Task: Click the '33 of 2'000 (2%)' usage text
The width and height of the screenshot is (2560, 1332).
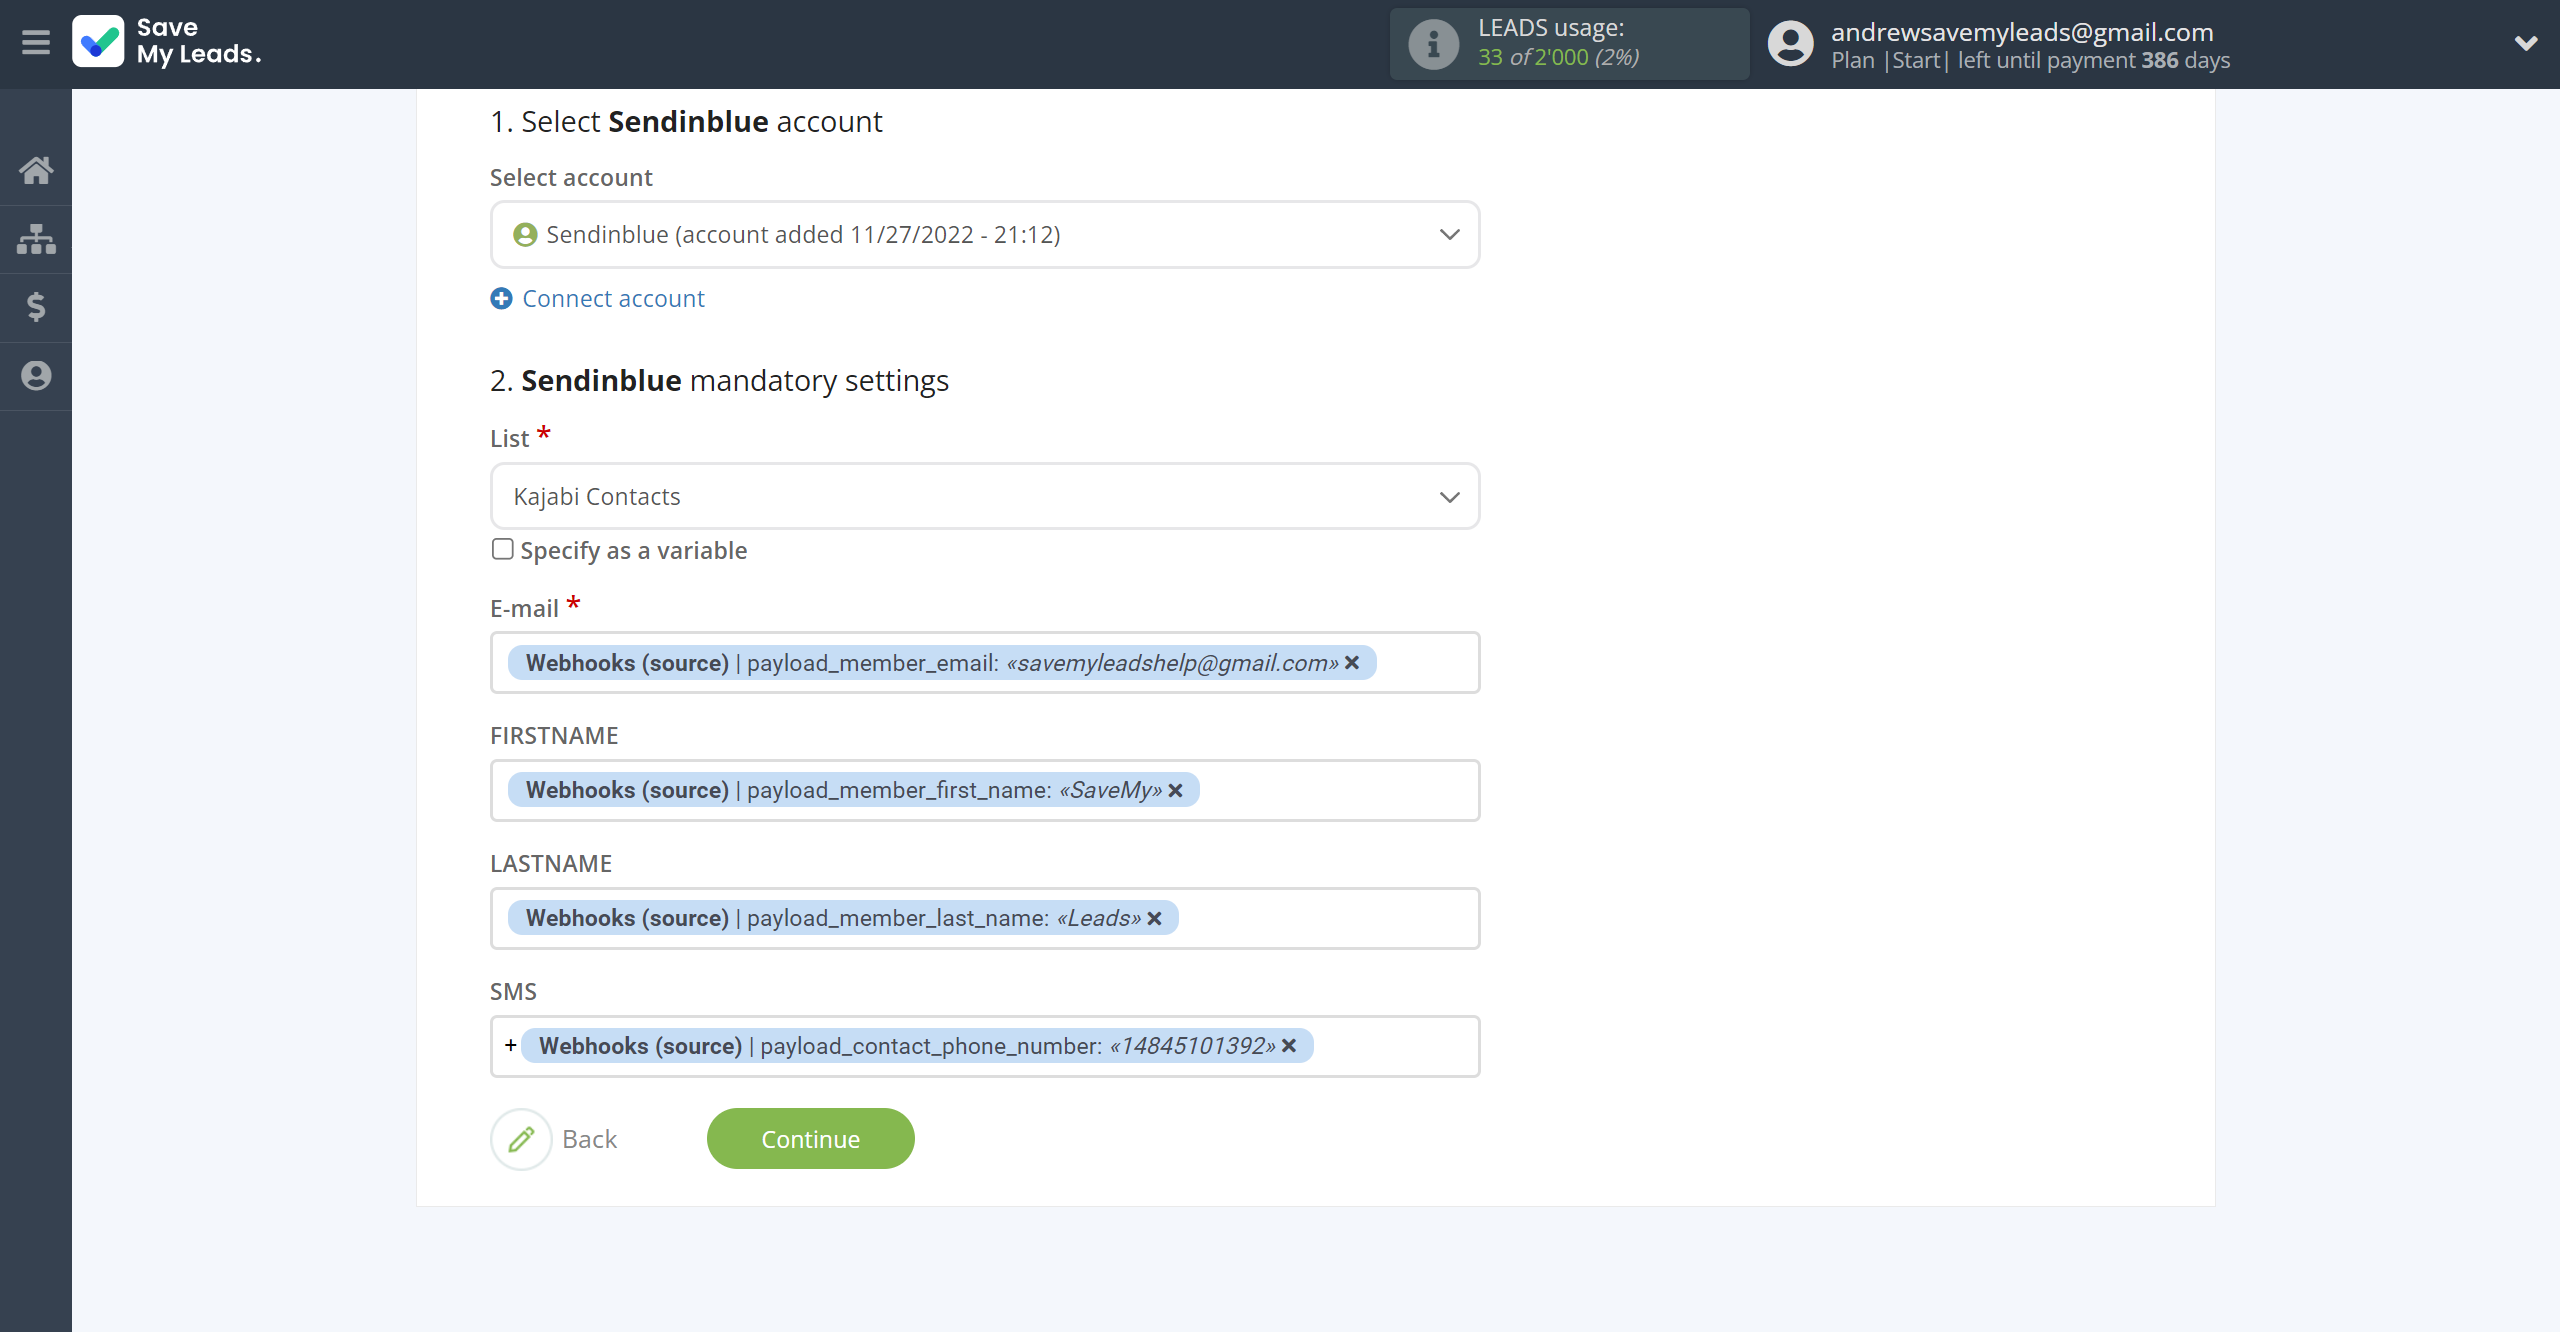Action: click(1558, 58)
